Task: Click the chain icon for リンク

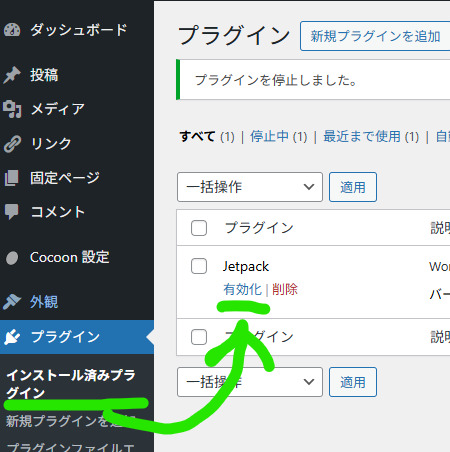Action: [12, 144]
